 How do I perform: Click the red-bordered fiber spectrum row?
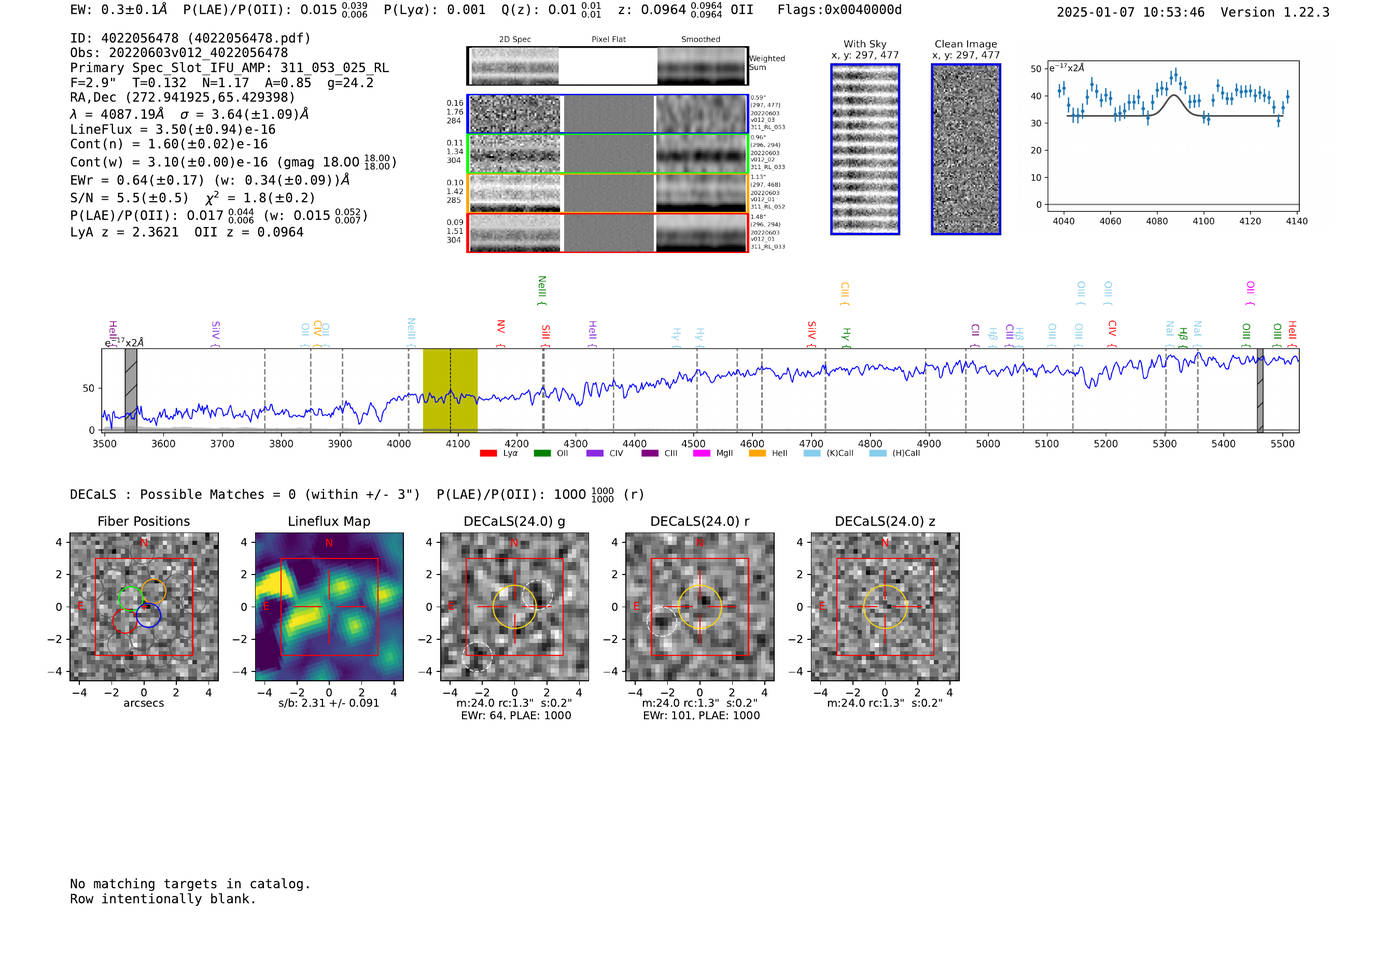click(607, 233)
